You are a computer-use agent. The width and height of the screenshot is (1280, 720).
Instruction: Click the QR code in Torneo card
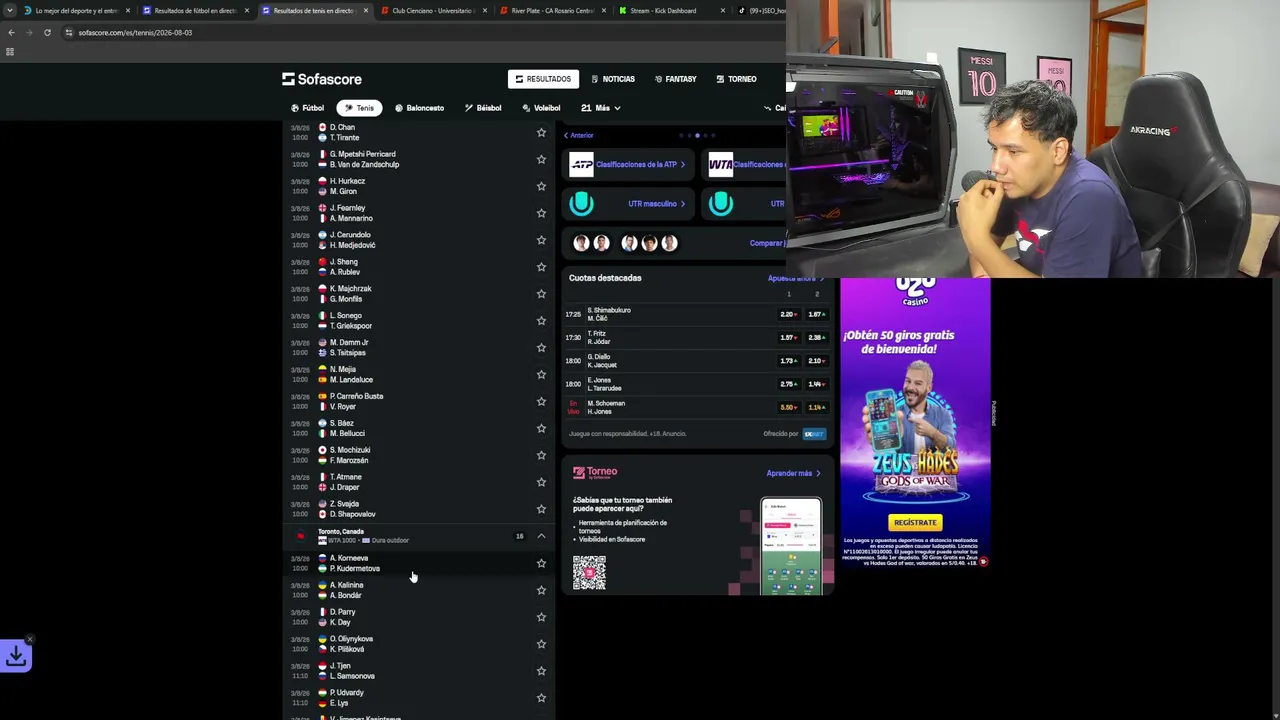click(x=589, y=573)
